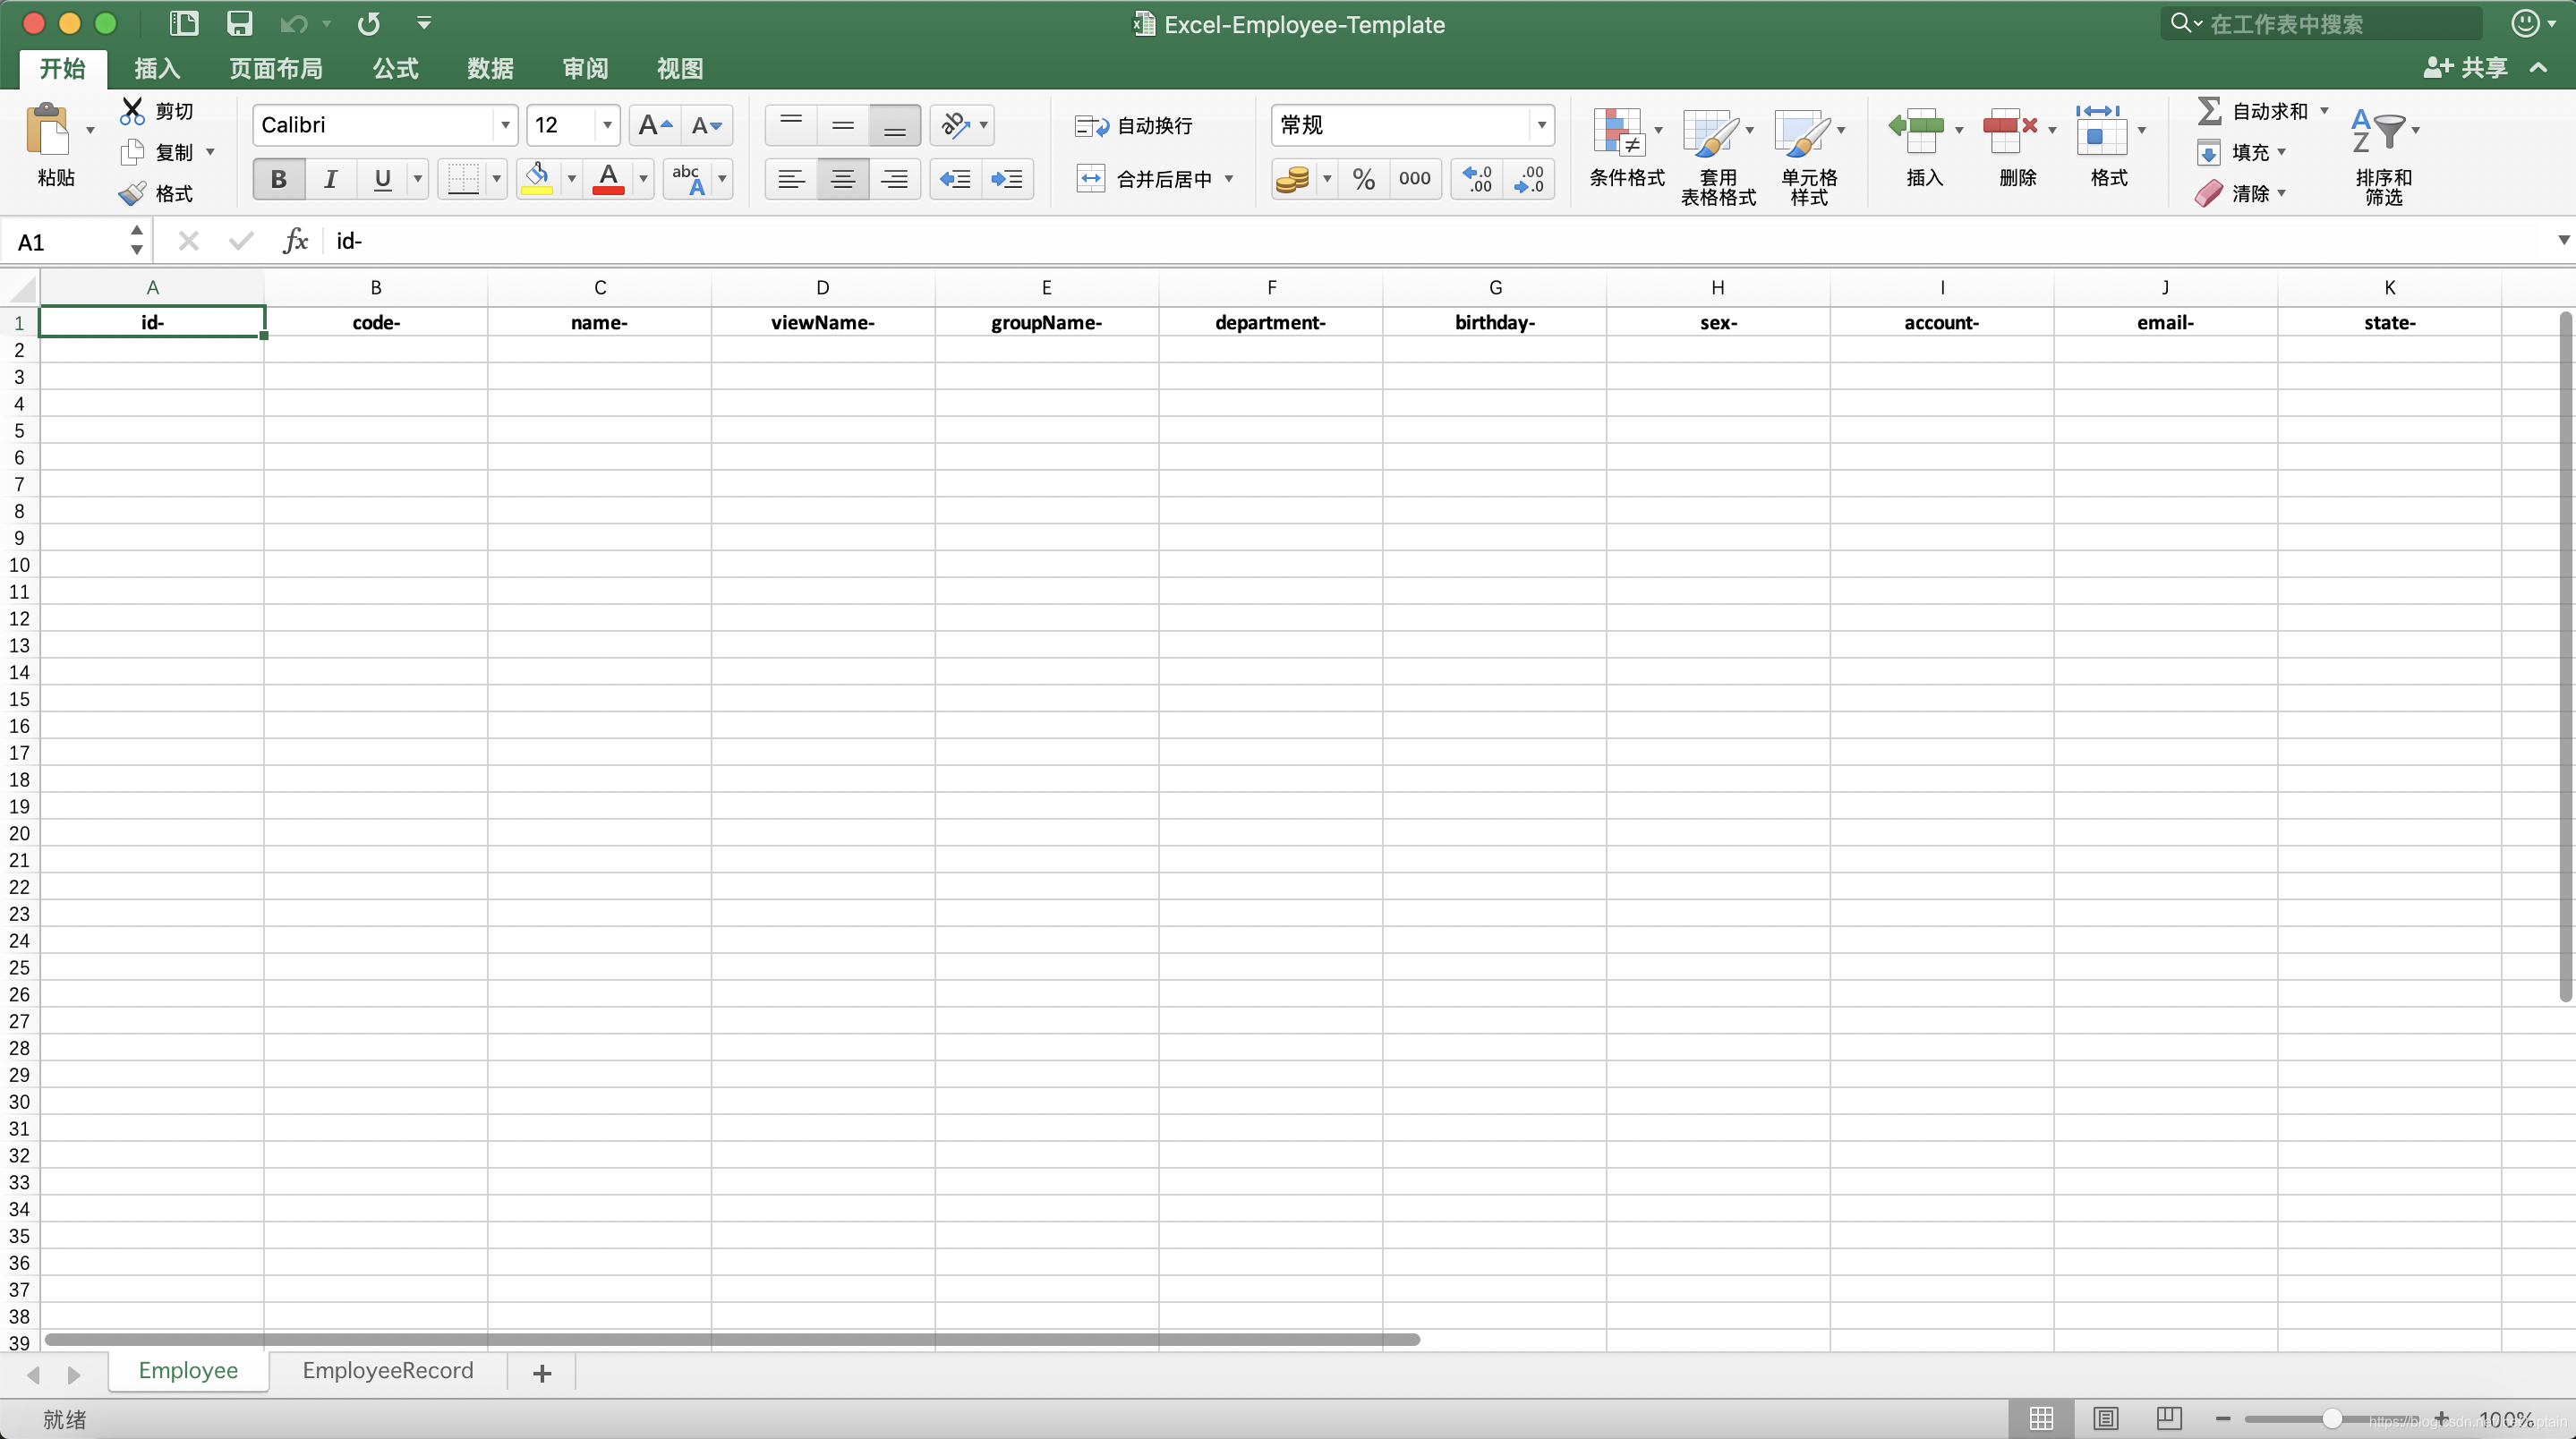Toggle center text alignment

842,179
